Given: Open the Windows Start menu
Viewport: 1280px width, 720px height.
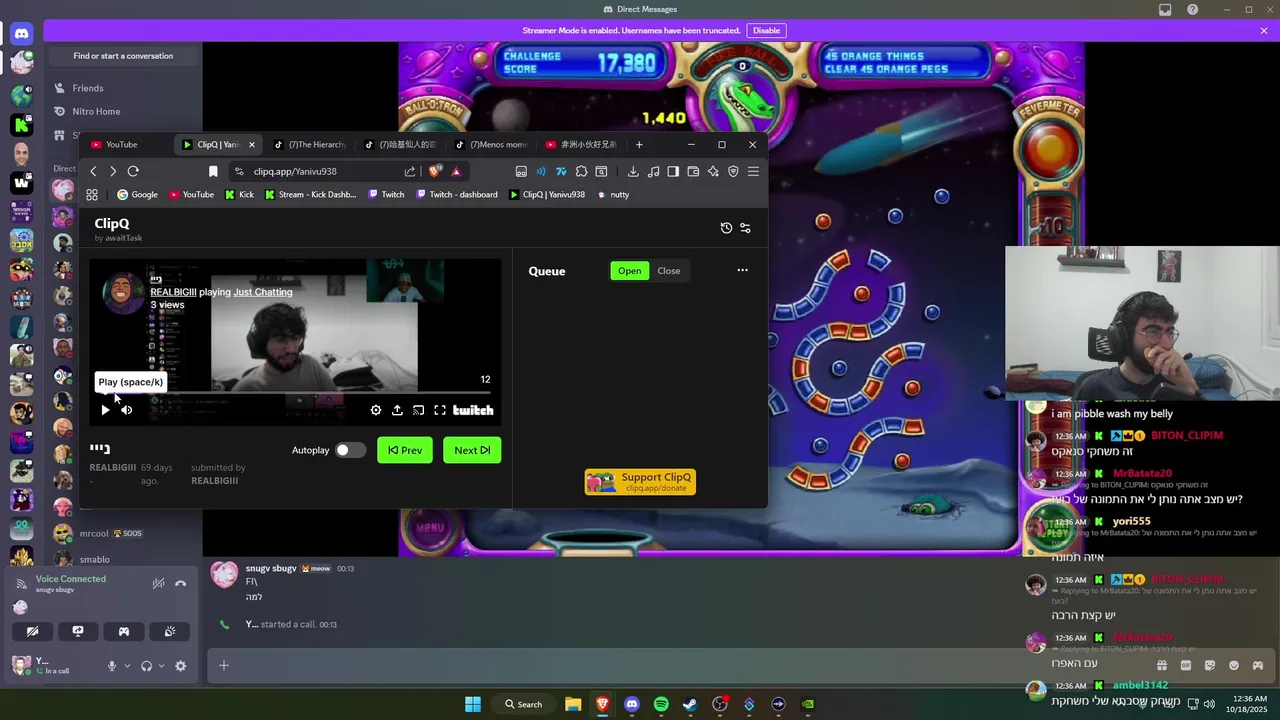Looking at the screenshot, I should pos(473,704).
